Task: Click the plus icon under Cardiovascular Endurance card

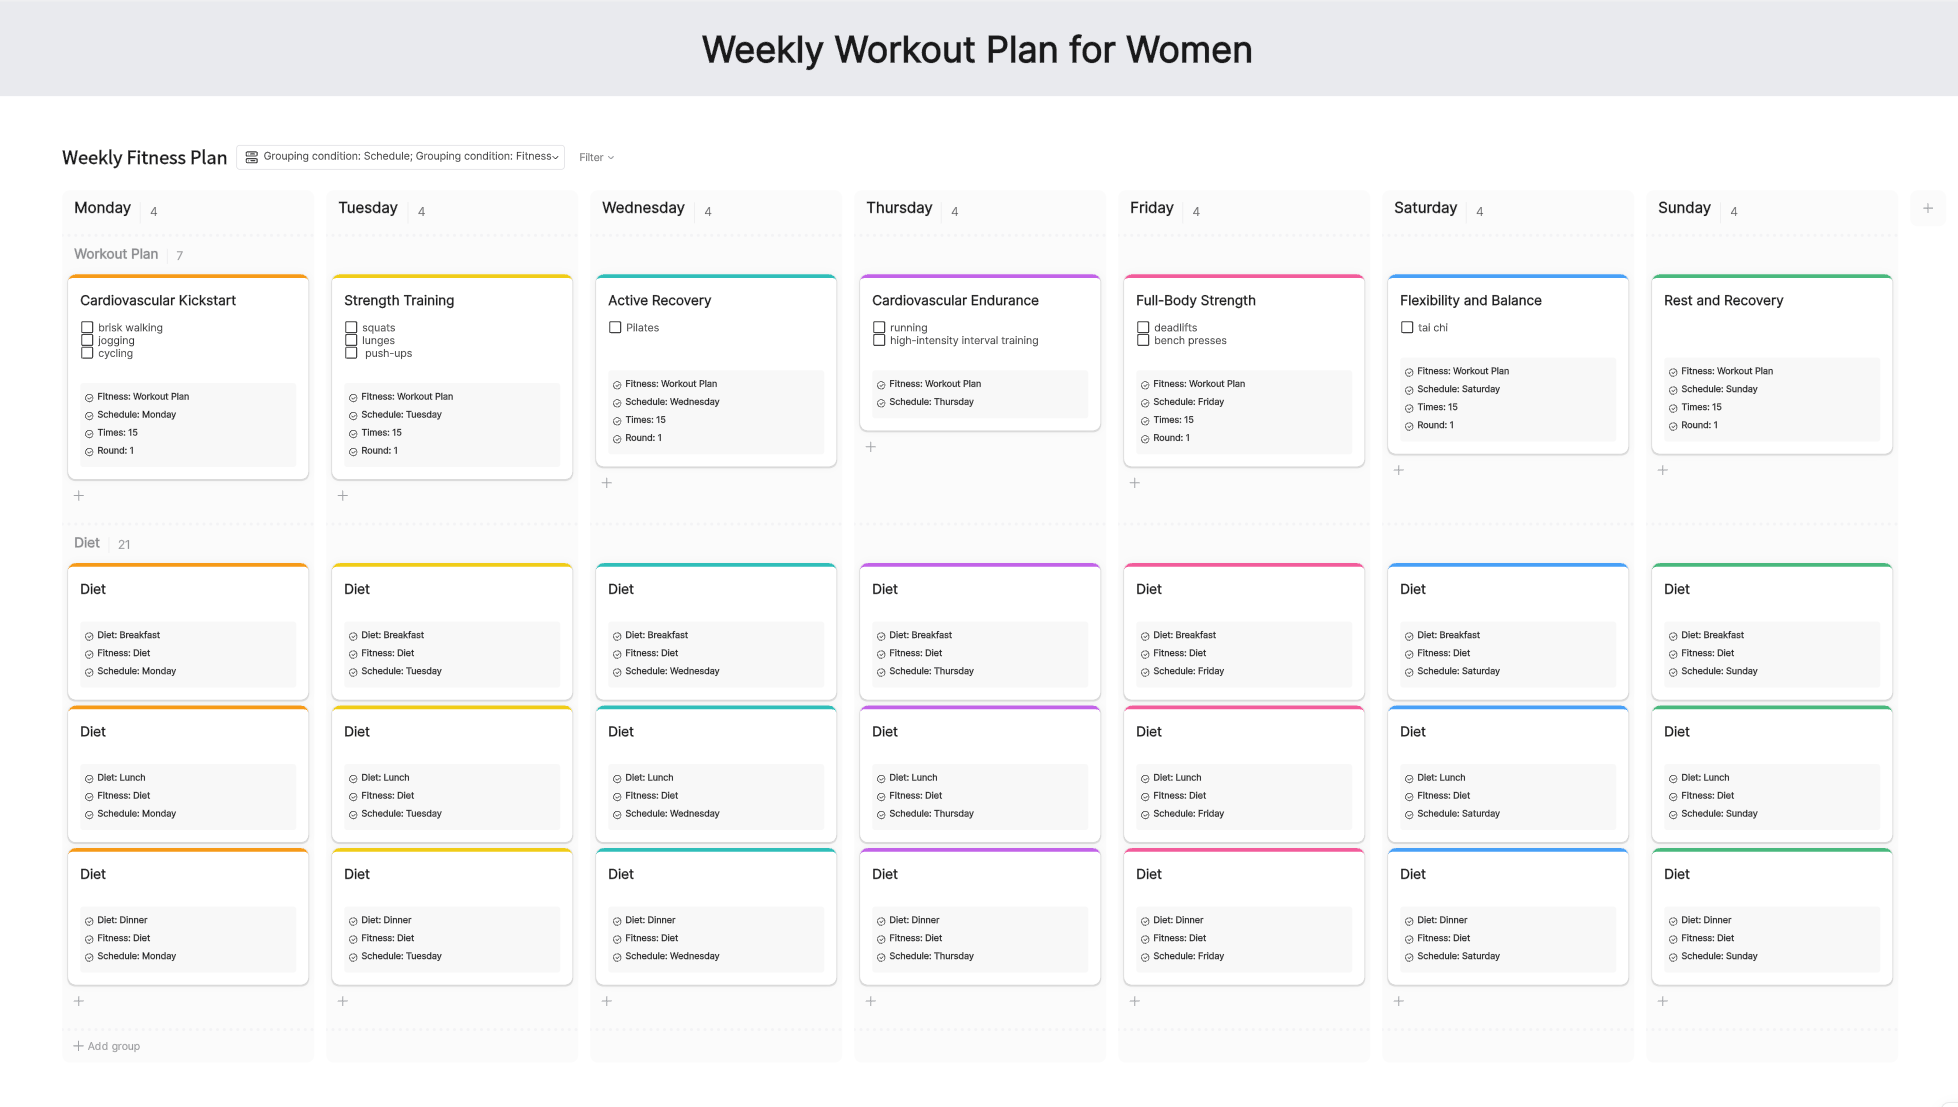Action: [871, 447]
